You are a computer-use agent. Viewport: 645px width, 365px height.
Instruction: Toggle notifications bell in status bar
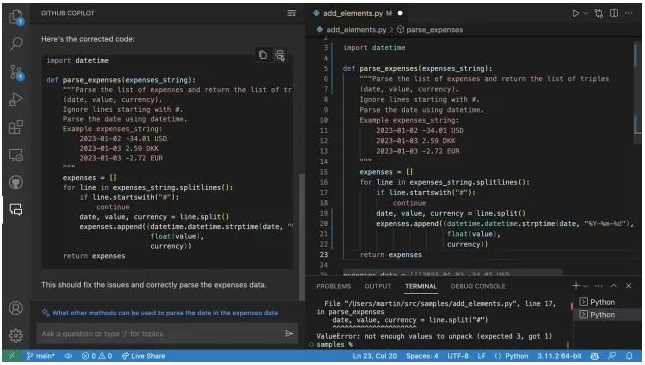tap(629, 356)
